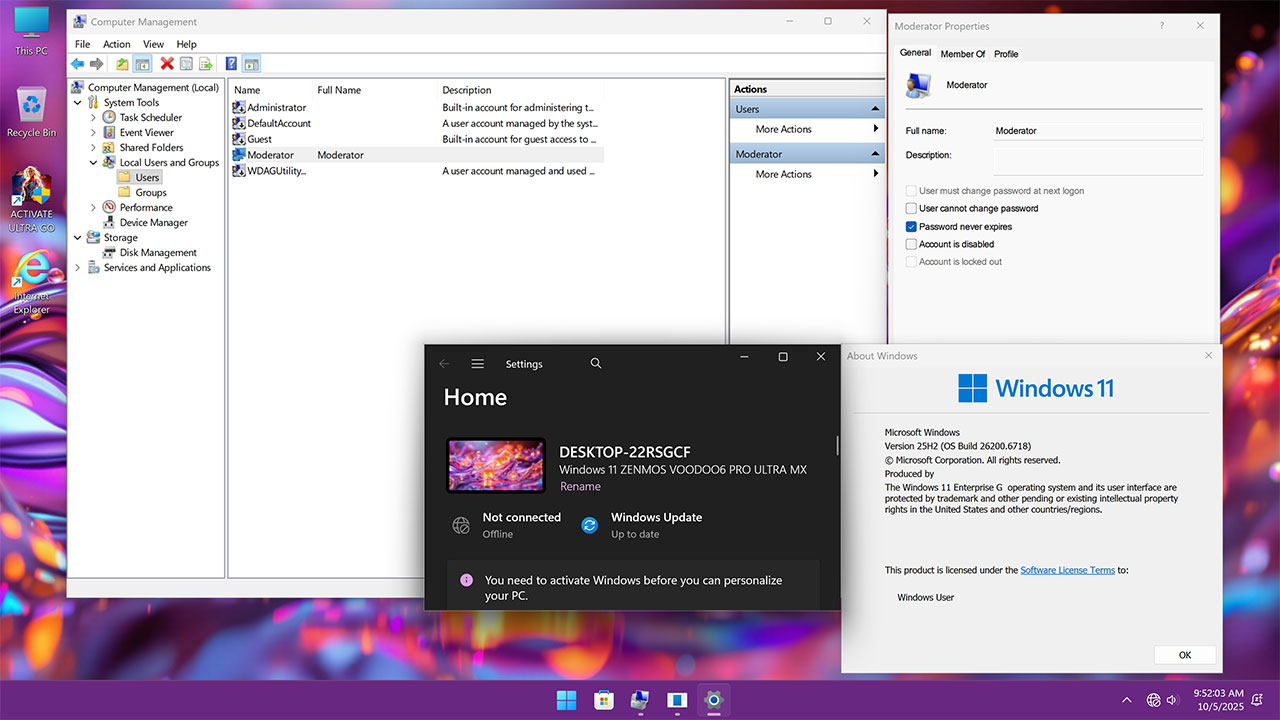Image resolution: width=1280 pixels, height=720 pixels.
Task: Open the Help menu in Computer Management
Action: pyautogui.click(x=187, y=44)
